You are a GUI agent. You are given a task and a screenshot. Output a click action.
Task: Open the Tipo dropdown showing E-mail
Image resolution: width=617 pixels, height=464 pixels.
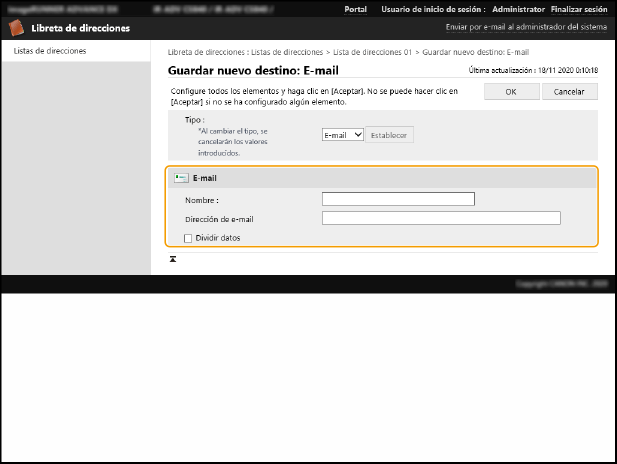[342, 134]
